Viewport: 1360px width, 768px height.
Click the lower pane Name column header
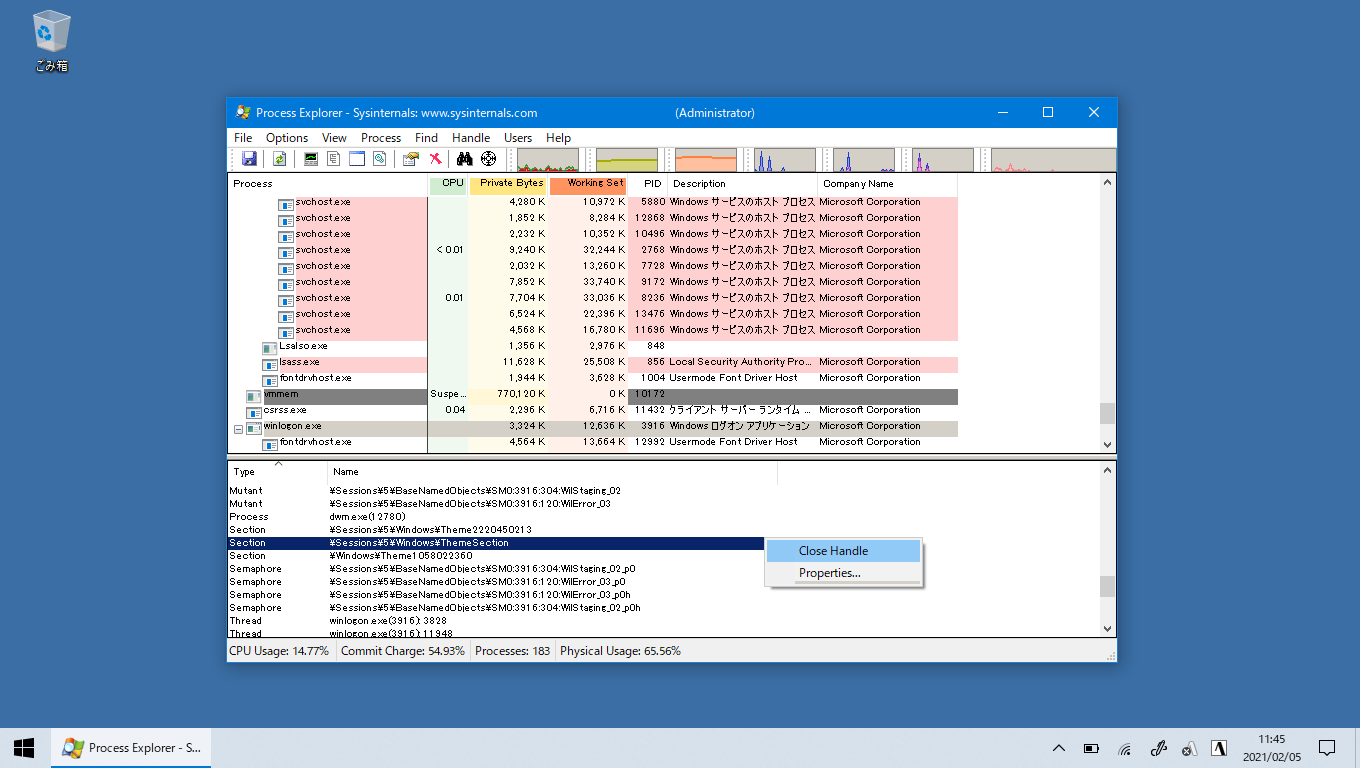pyautogui.click(x=552, y=472)
